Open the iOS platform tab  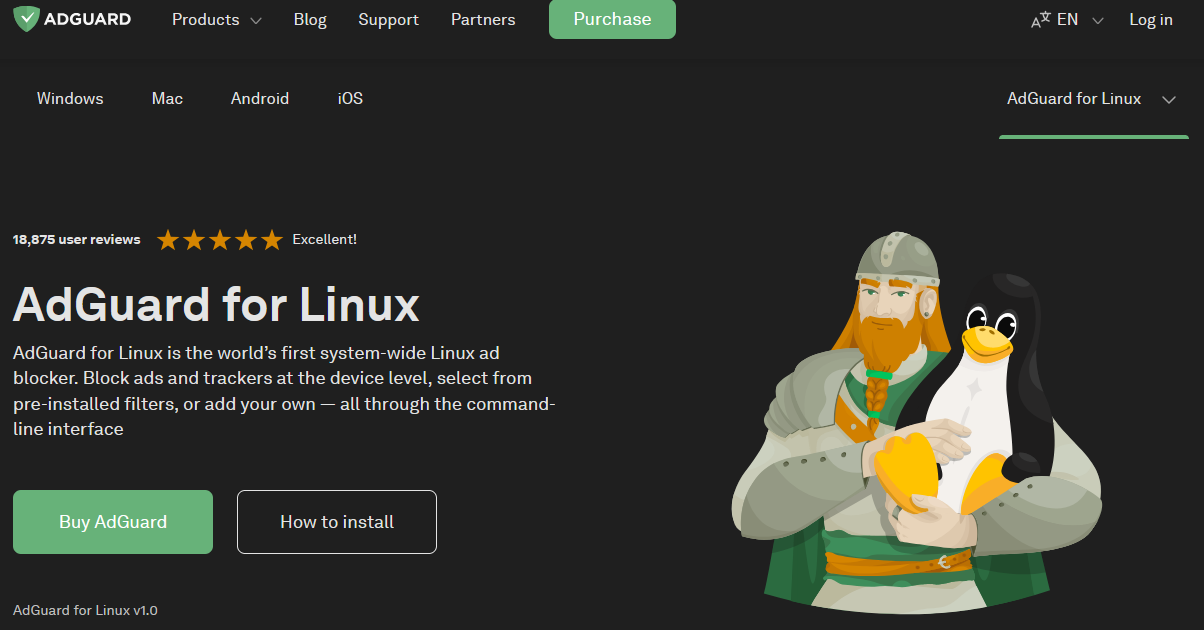[x=350, y=98]
